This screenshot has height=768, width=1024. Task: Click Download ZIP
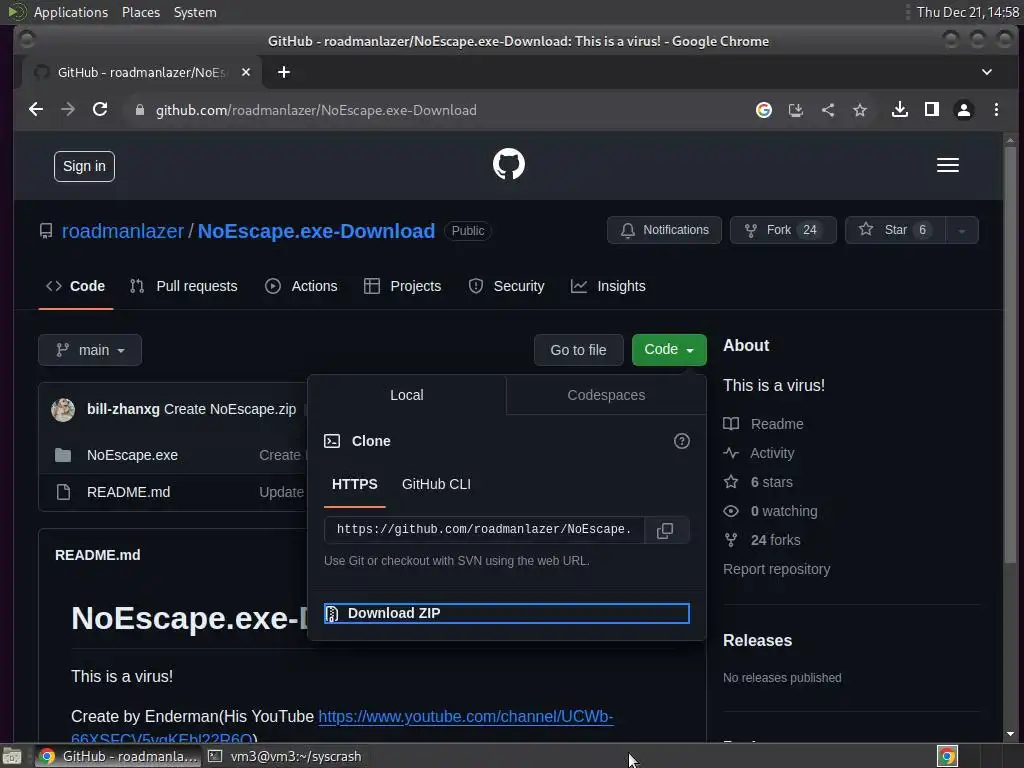click(507, 613)
